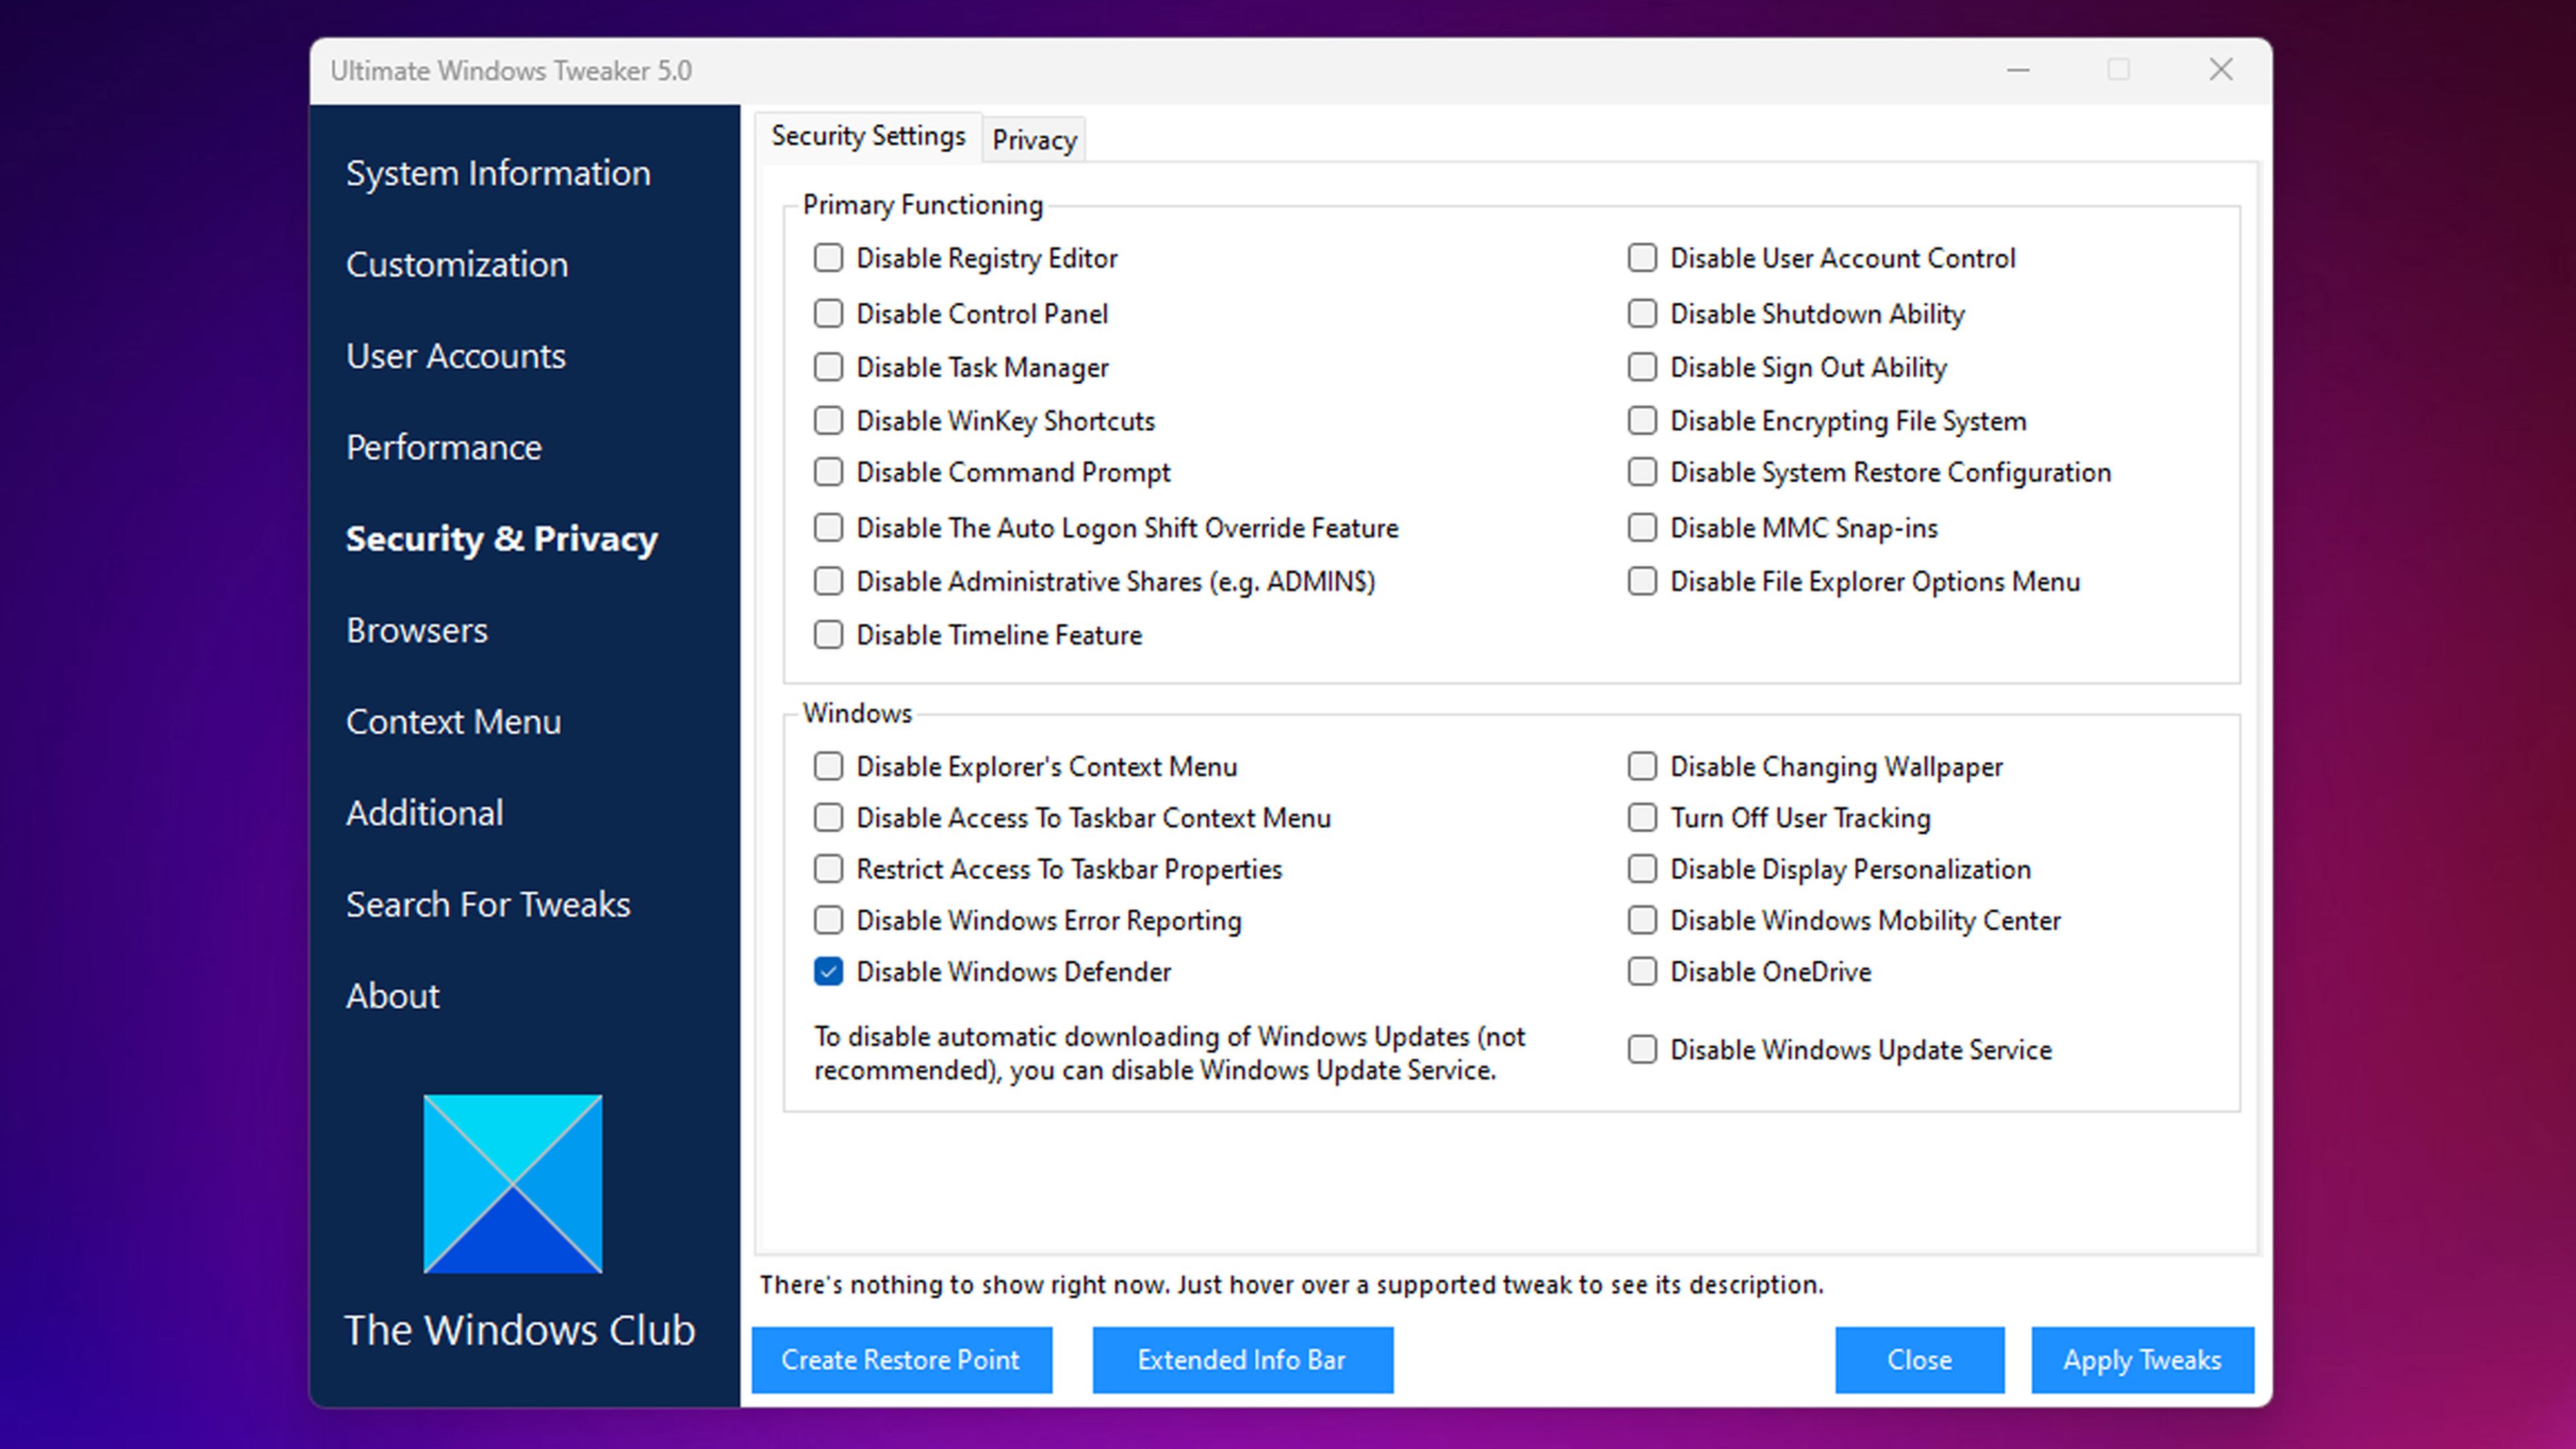
Task: Check Disable Windows Error Reporting
Action: pyautogui.click(x=828, y=920)
